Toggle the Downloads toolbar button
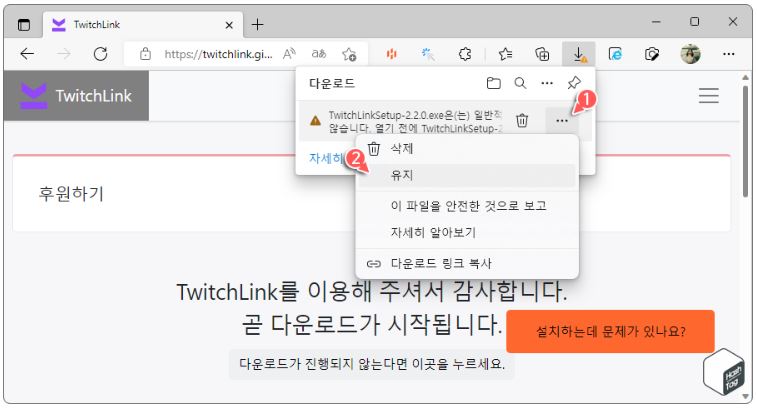757x409 pixels. (x=578, y=54)
